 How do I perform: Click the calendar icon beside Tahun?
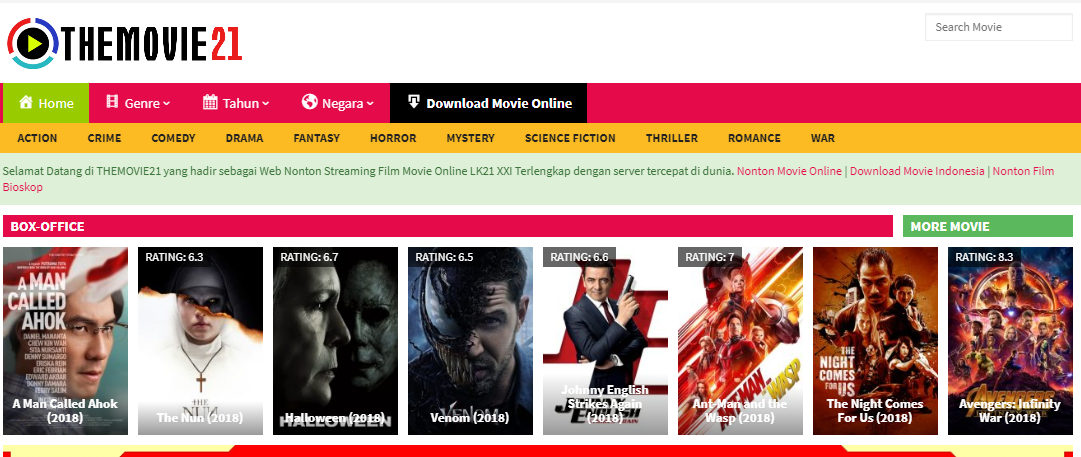pos(210,103)
